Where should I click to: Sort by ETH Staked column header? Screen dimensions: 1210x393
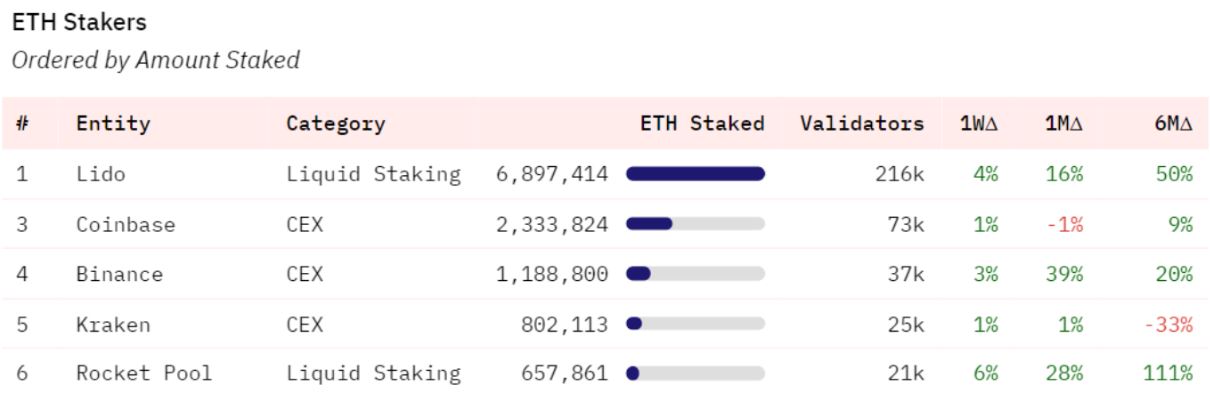click(x=702, y=124)
